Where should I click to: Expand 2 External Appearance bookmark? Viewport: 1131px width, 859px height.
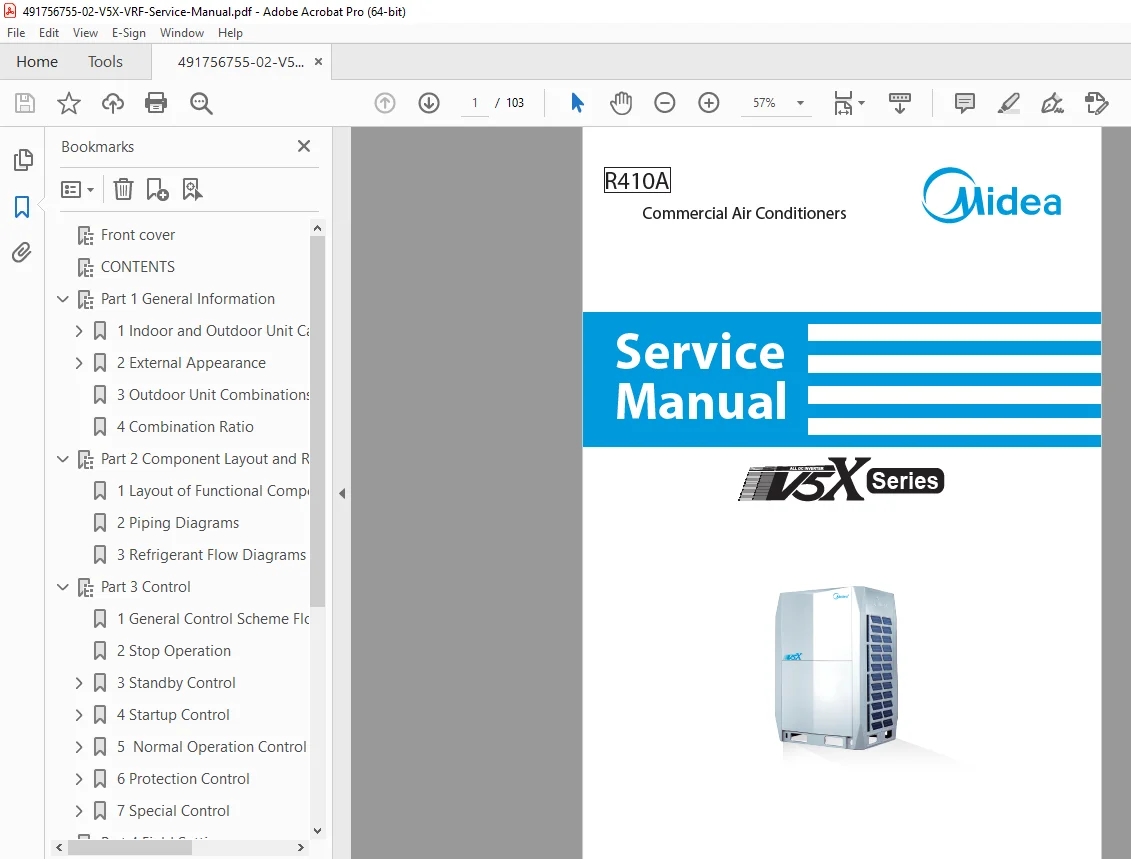[79, 363]
